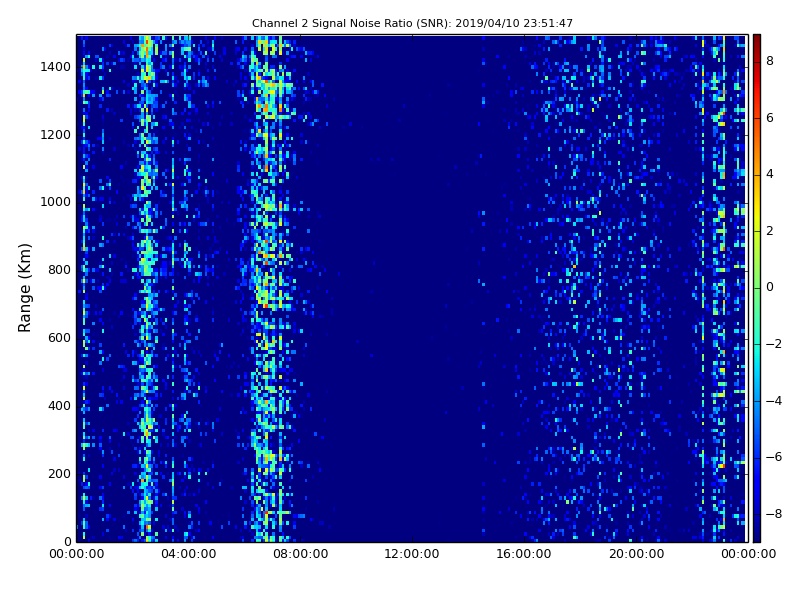Click the 800 range tick label
This screenshot has width=800, height=600.
click(59, 270)
